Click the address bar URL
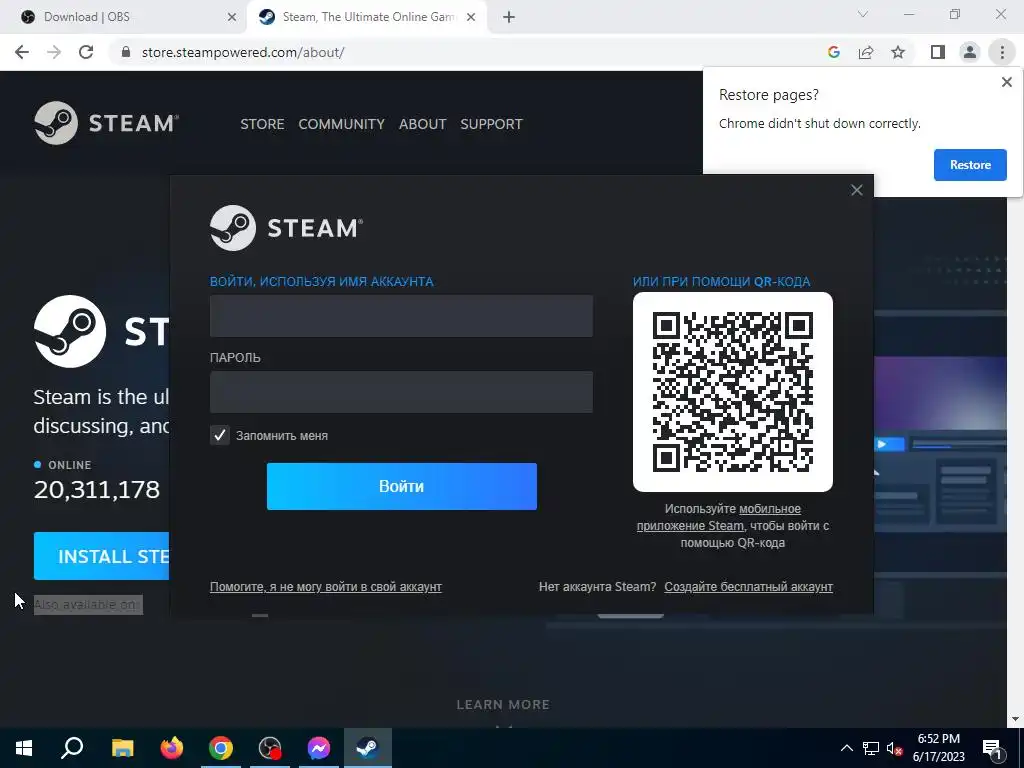 click(x=243, y=52)
